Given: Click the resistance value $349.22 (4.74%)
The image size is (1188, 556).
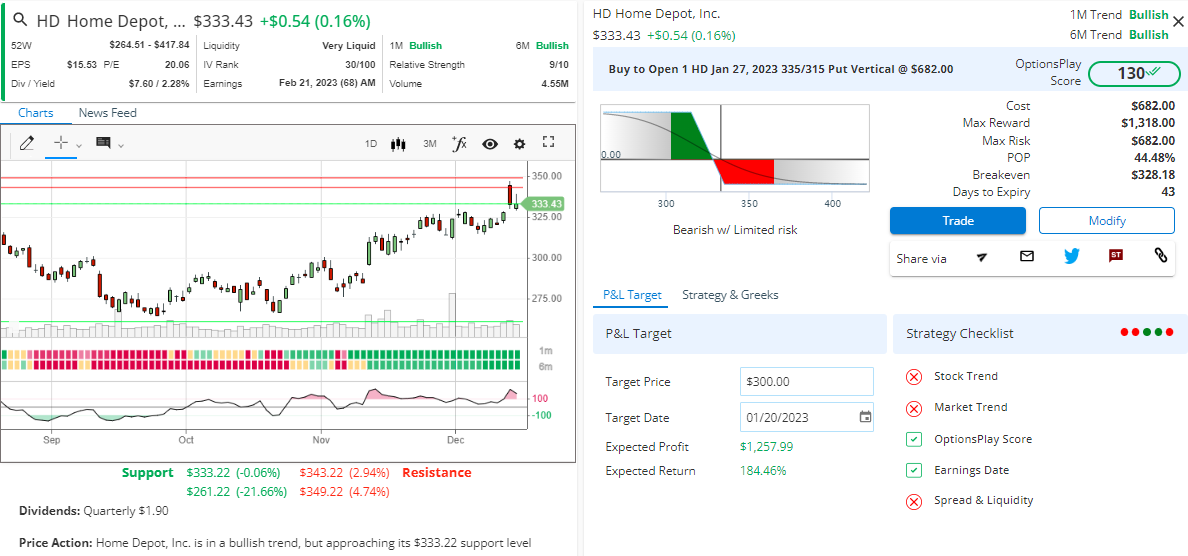Looking at the screenshot, I should click(345, 492).
